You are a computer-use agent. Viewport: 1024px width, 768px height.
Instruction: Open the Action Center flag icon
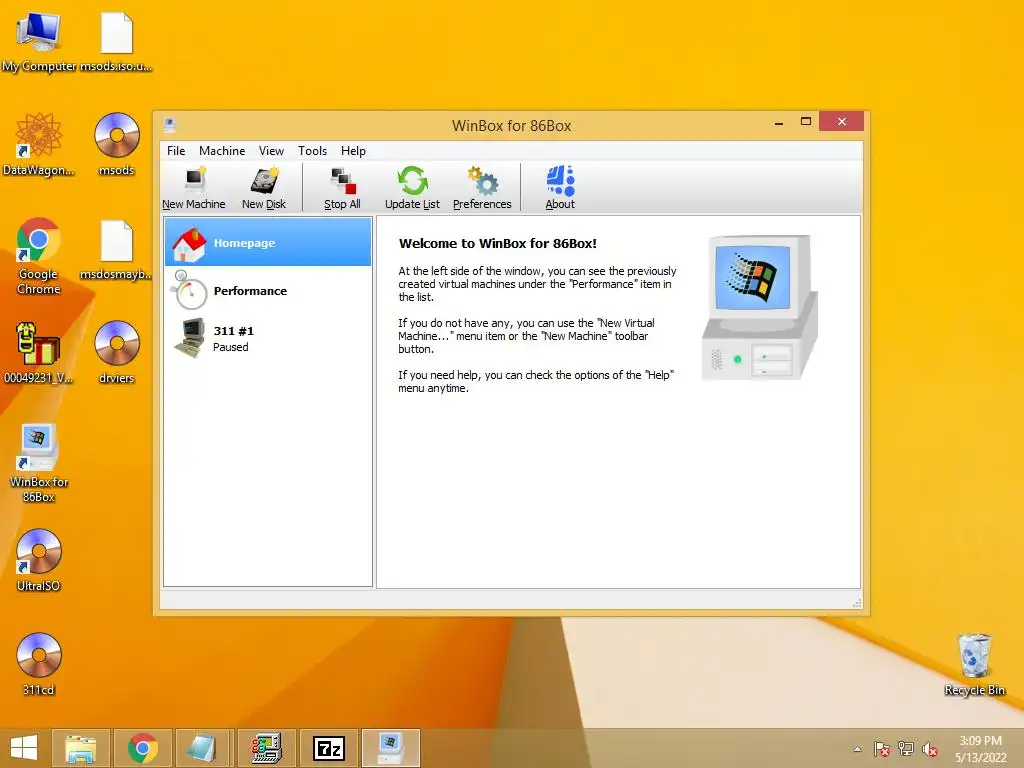click(x=882, y=749)
